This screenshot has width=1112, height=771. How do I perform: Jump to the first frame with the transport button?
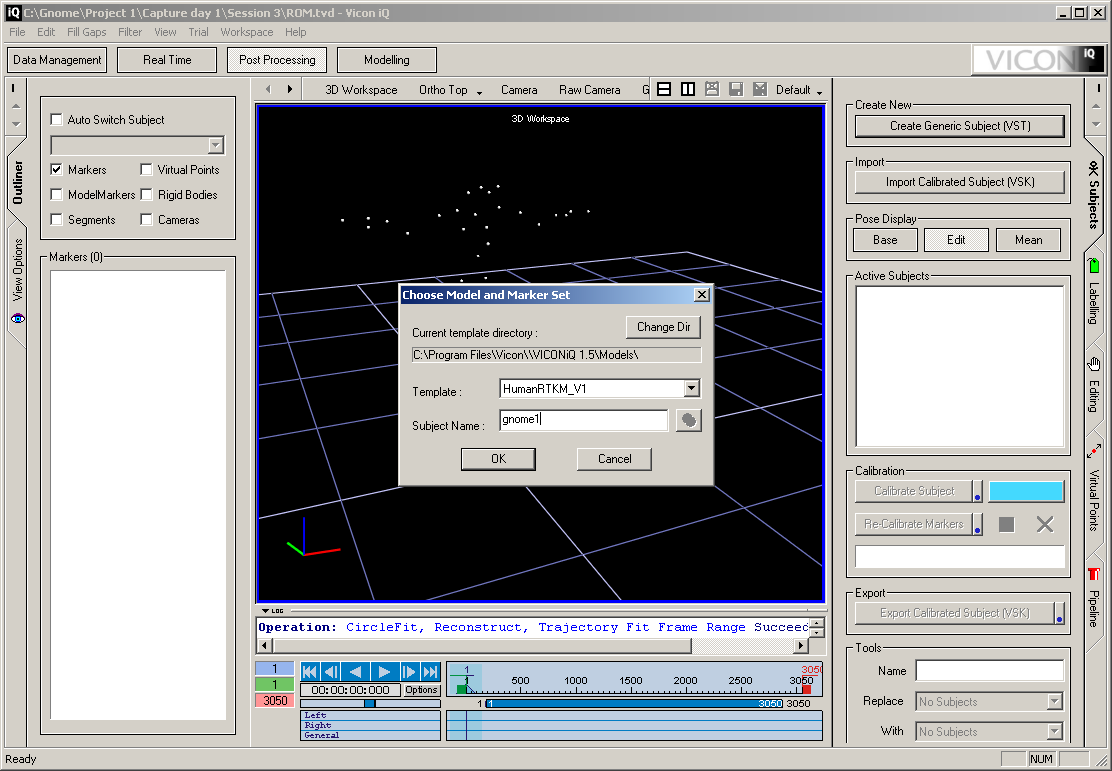point(310,672)
